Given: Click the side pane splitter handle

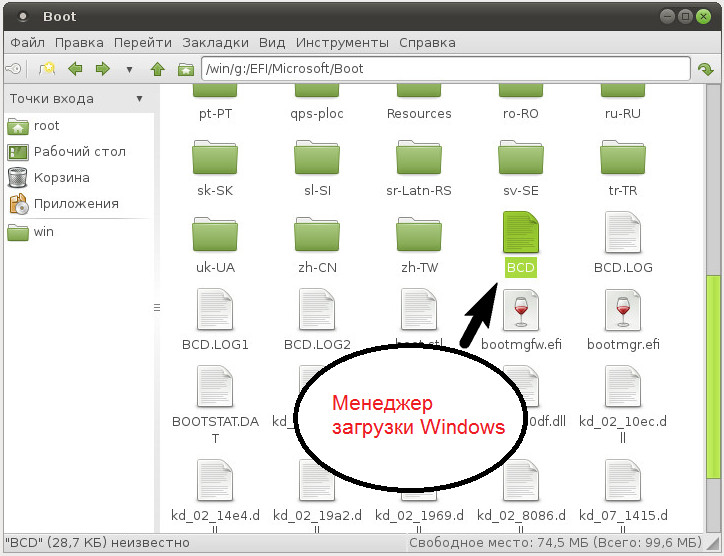Looking at the screenshot, I should point(157,308).
